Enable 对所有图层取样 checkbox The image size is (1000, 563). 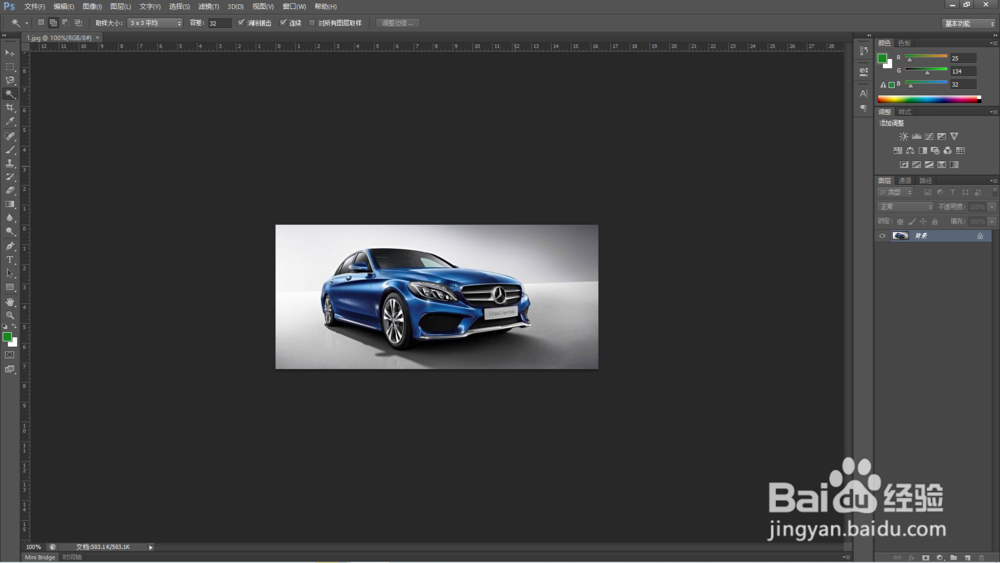pyautogui.click(x=312, y=23)
